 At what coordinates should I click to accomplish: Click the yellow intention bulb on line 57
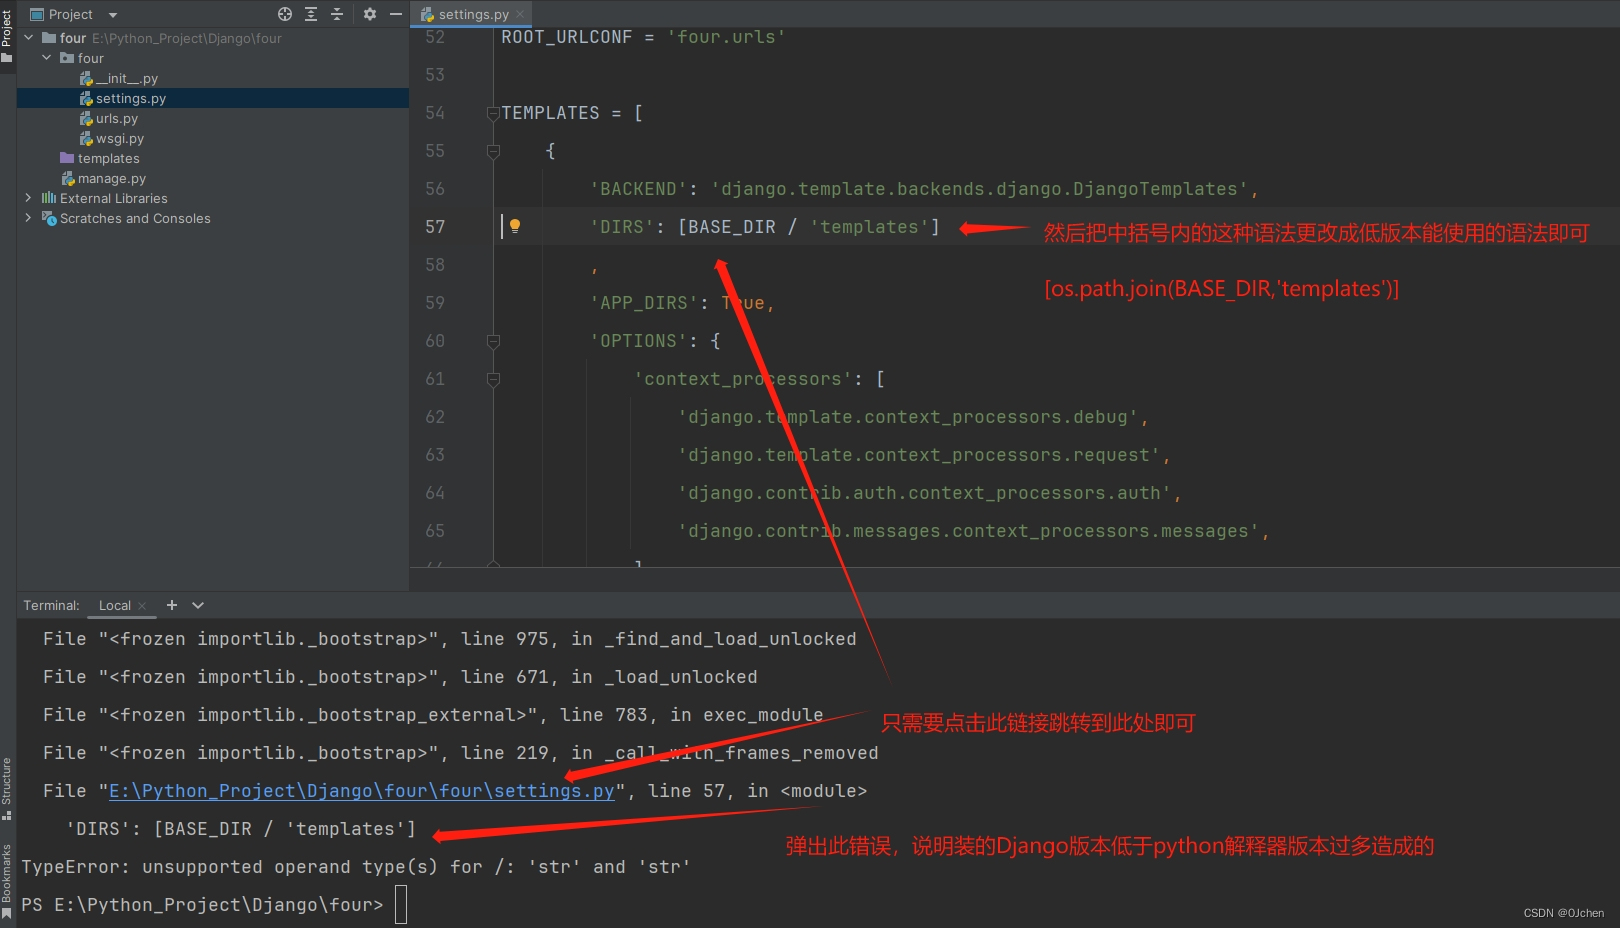pos(515,226)
